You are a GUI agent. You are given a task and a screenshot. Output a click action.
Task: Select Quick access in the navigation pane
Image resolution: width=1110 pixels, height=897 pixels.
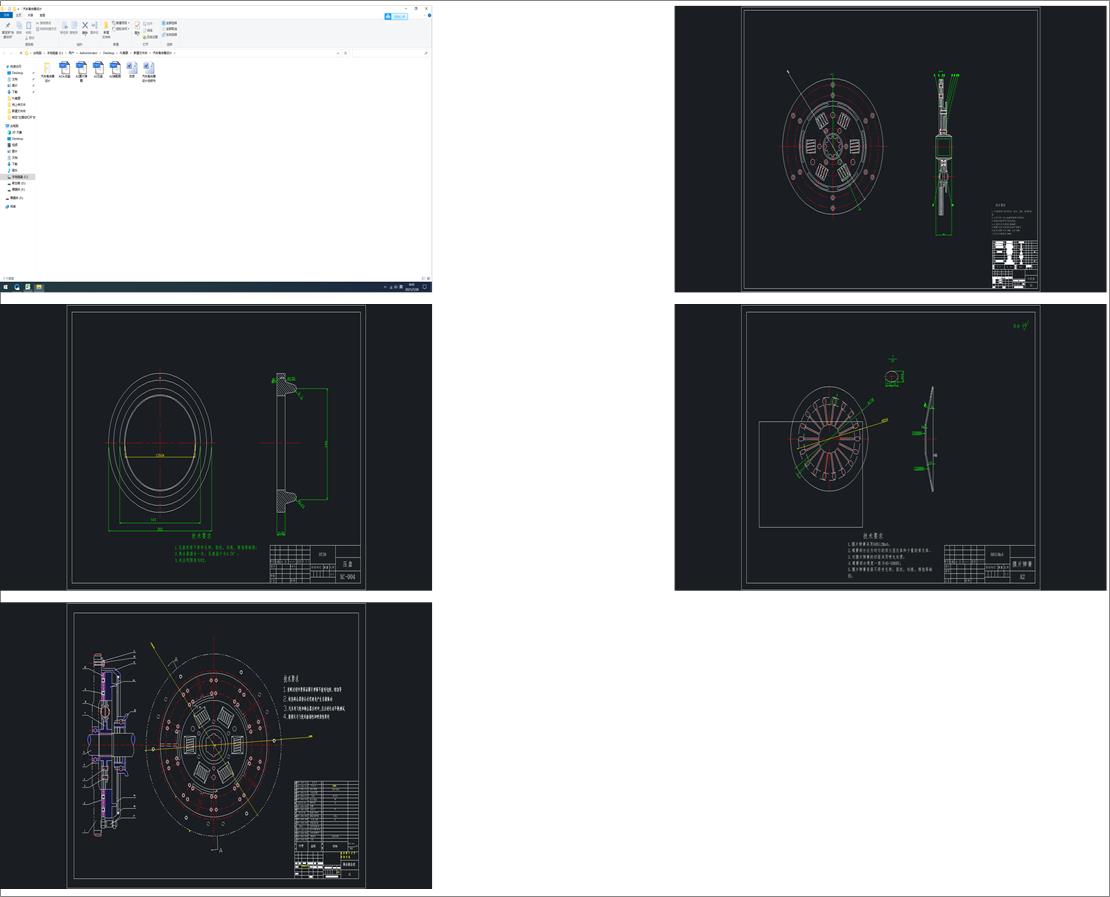pyautogui.click(x=13, y=67)
